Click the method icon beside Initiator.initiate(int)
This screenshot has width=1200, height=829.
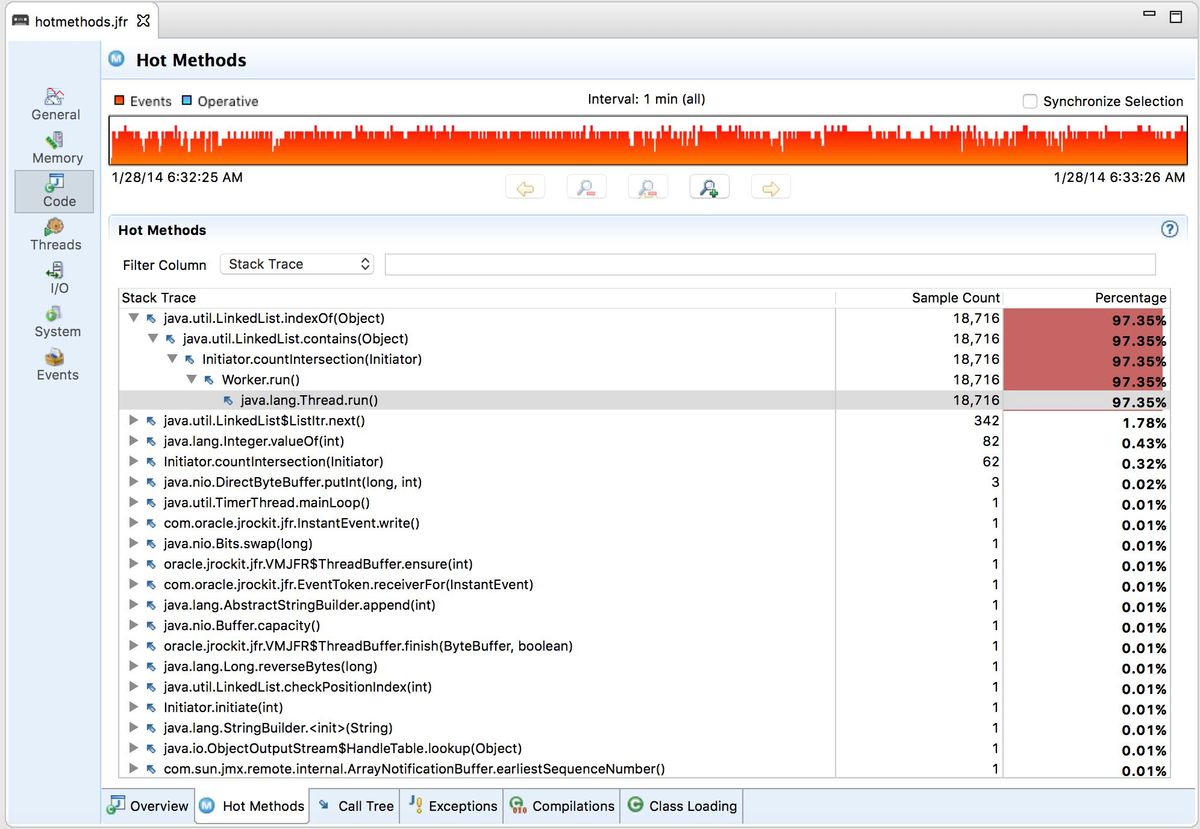pyautogui.click(x=151, y=707)
